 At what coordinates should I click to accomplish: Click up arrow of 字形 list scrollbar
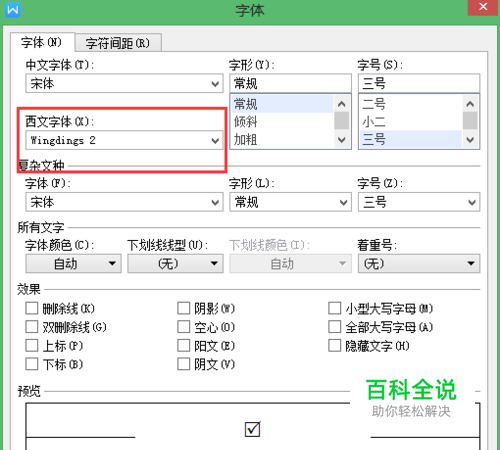click(341, 104)
